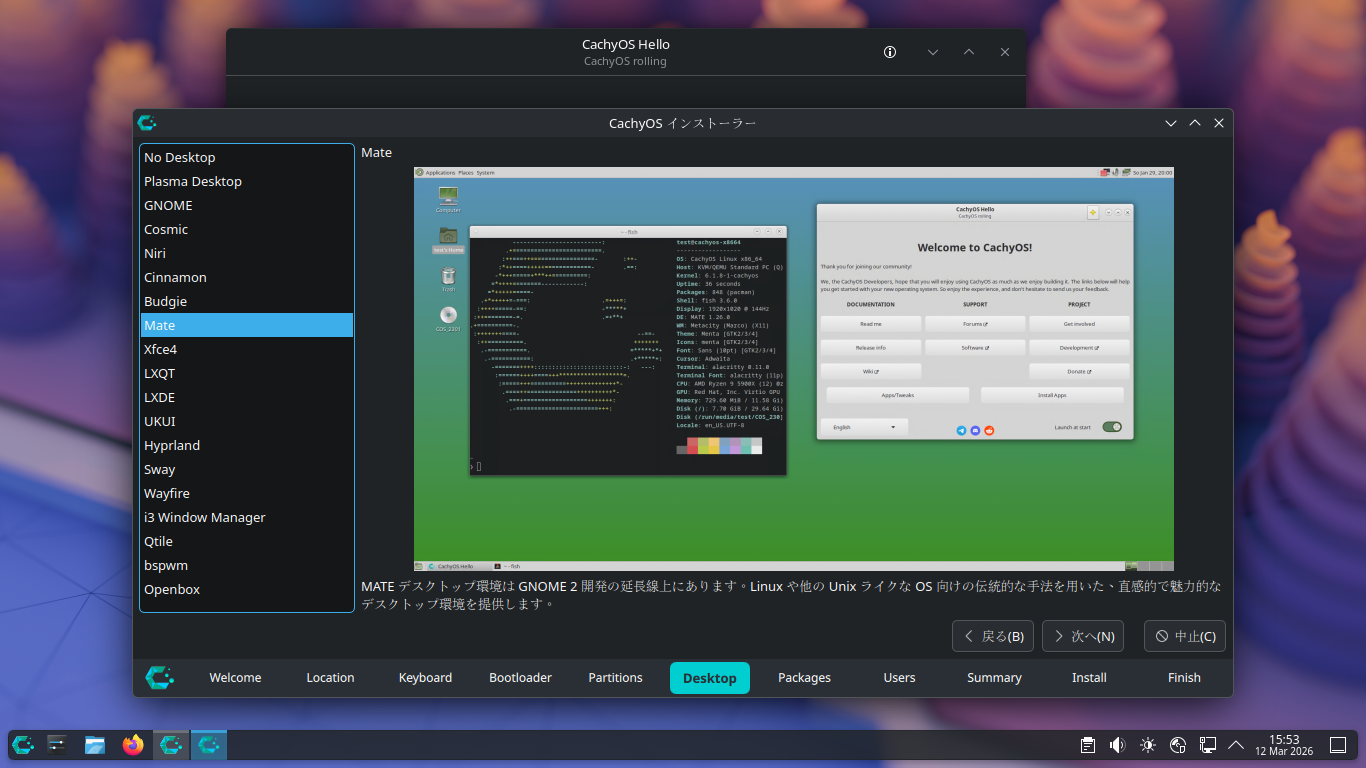The image size is (1366, 768).
Task: Click the 次へ(N) next button
Action: tap(1083, 636)
